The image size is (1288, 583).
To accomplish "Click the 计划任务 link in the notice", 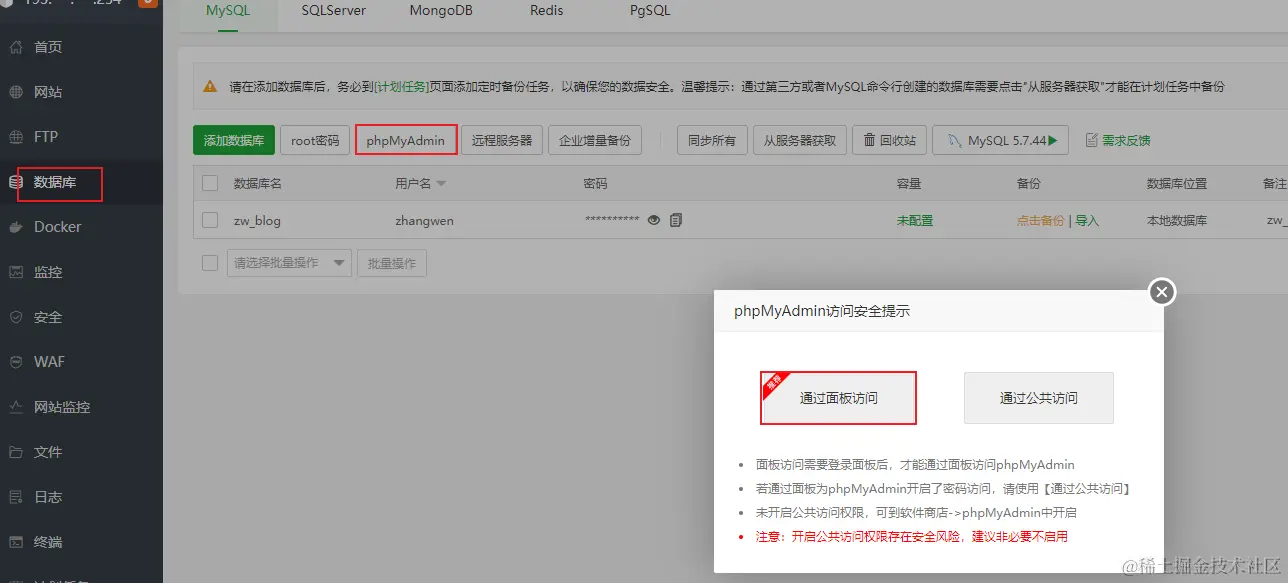I will point(401,87).
